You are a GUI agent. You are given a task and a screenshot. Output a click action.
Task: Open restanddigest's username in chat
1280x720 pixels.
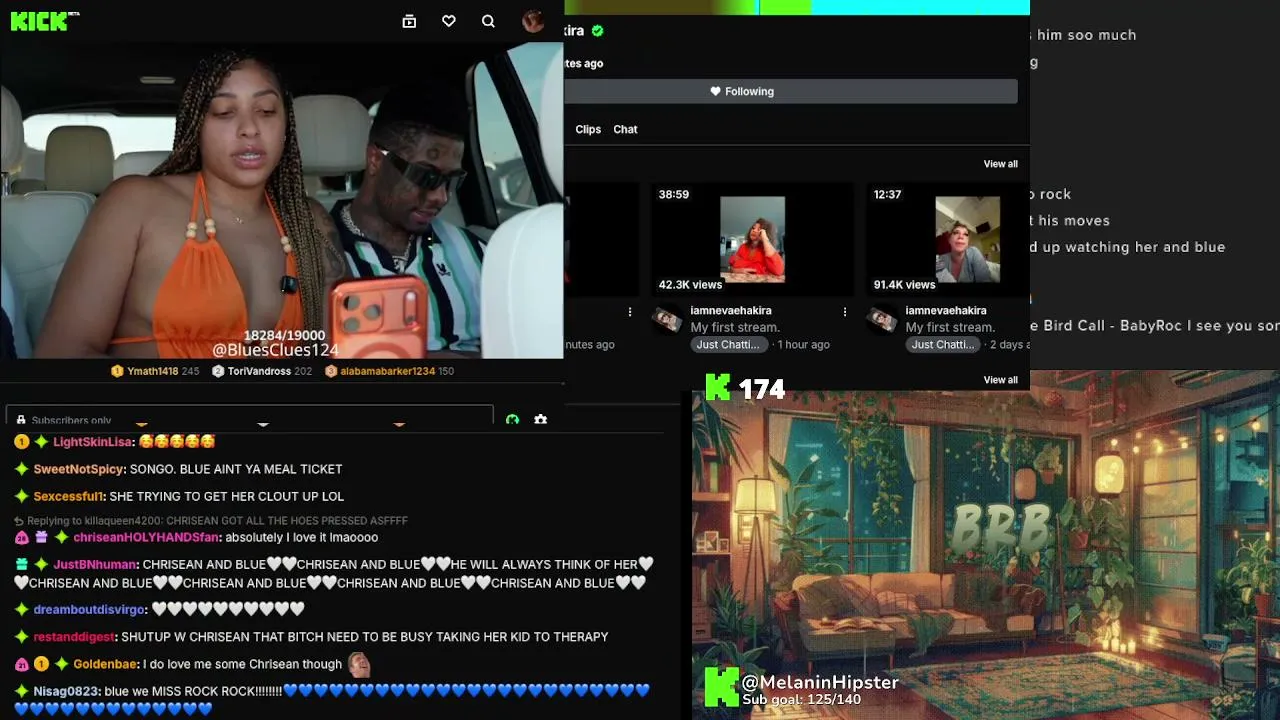(75, 637)
